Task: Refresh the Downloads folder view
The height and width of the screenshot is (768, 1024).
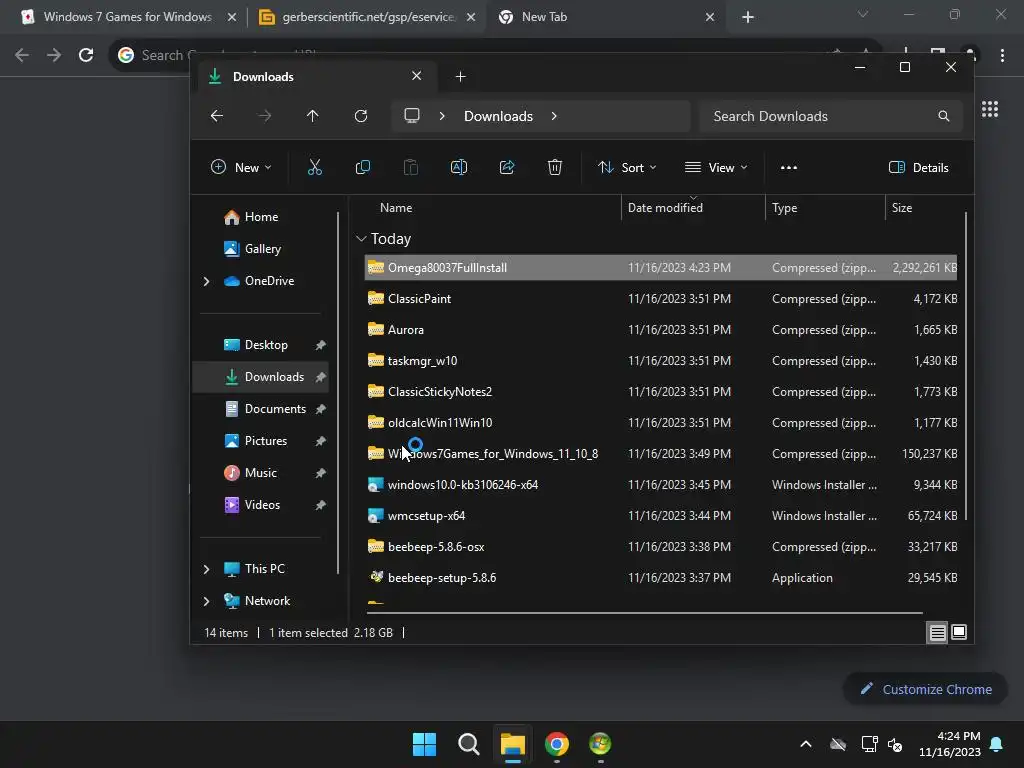Action: pyautogui.click(x=360, y=116)
